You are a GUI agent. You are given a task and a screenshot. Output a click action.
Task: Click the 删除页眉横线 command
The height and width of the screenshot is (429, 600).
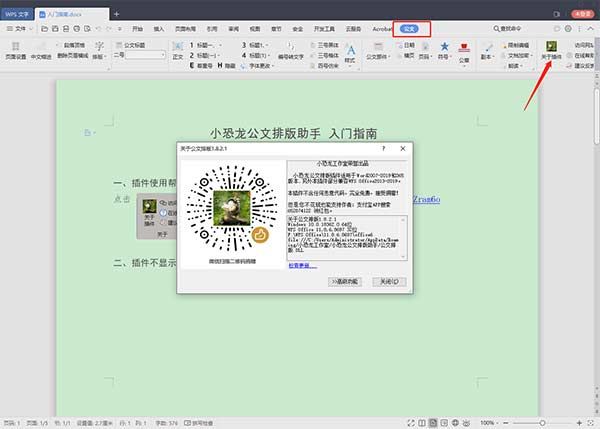coord(73,56)
